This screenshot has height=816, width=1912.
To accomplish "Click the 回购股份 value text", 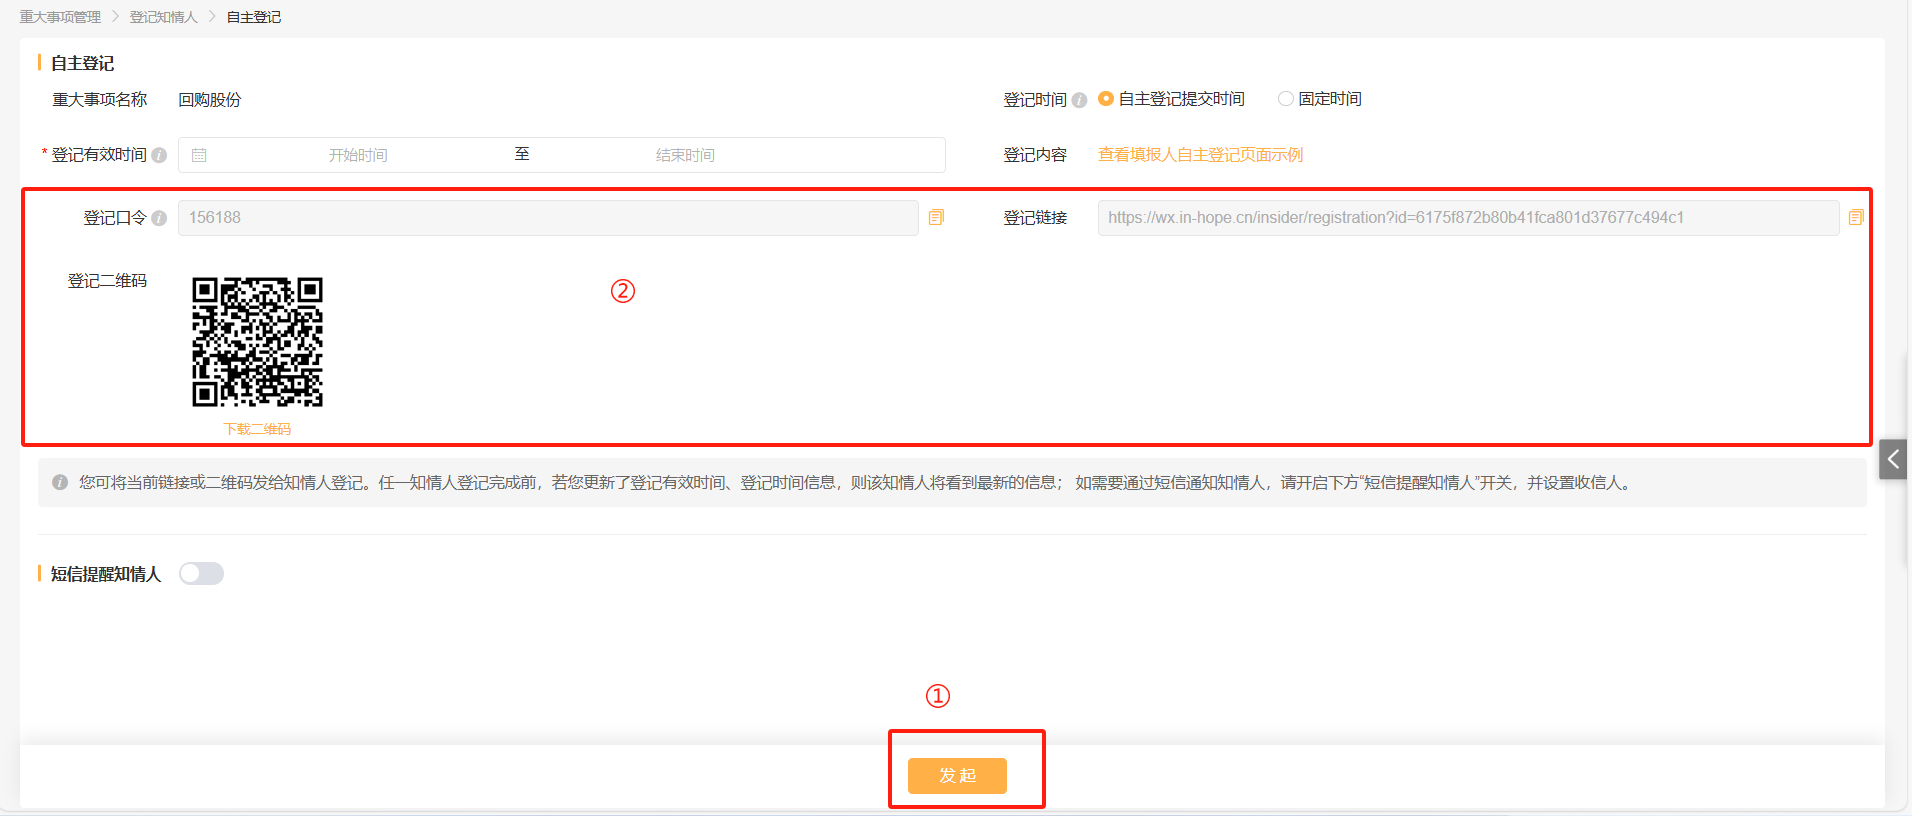I will click(210, 100).
